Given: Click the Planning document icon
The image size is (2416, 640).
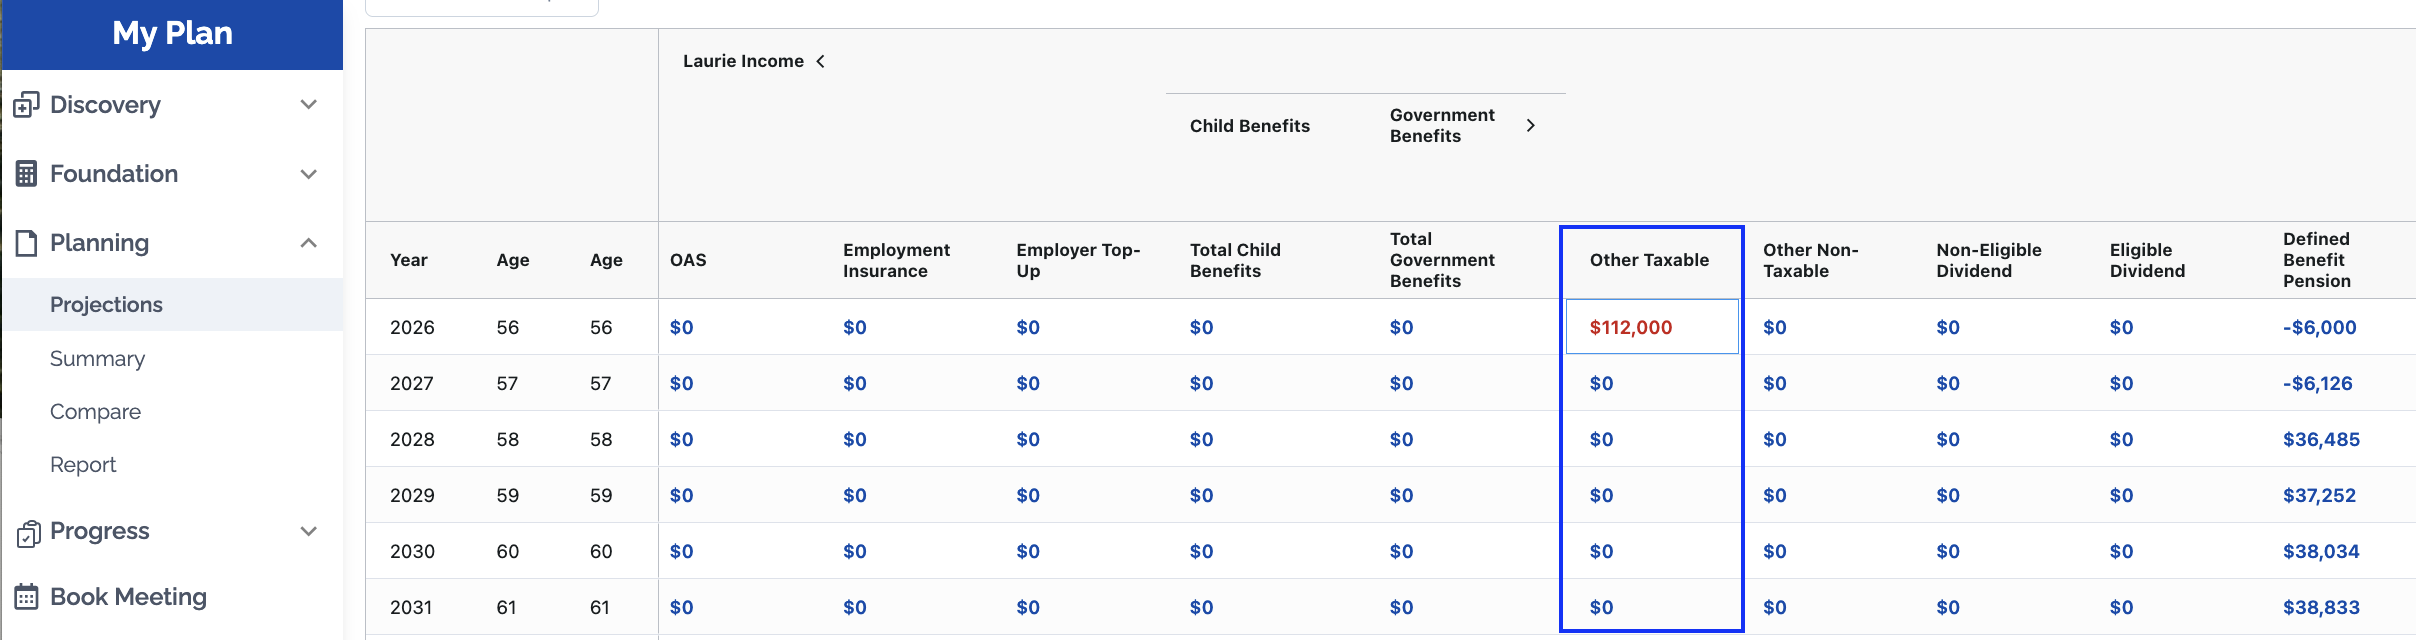Looking at the screenshot, I should 26,243.
